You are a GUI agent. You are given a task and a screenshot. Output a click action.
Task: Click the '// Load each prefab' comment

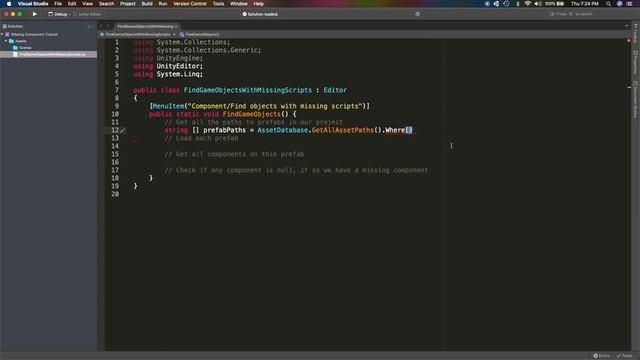201,138
